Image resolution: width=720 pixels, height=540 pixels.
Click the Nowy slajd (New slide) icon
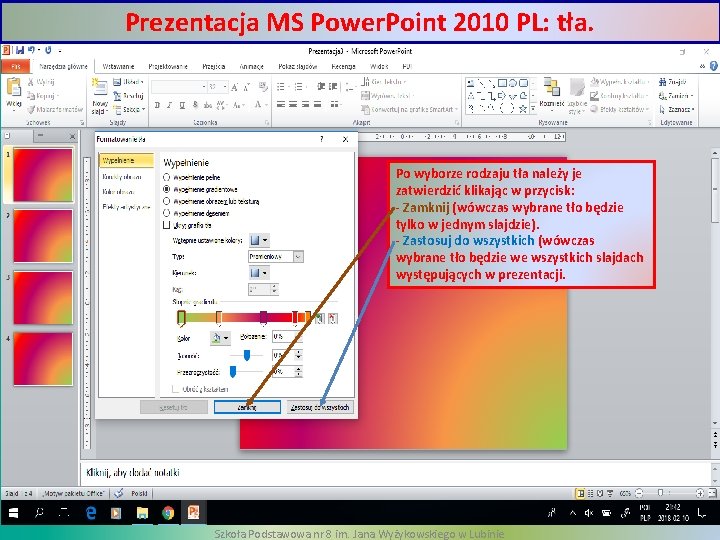coord(99,88)
